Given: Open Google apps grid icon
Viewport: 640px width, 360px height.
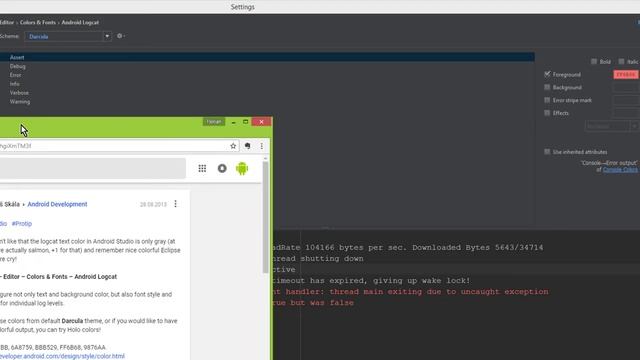Looking at the screenshot, I should (x=202, y=168).
